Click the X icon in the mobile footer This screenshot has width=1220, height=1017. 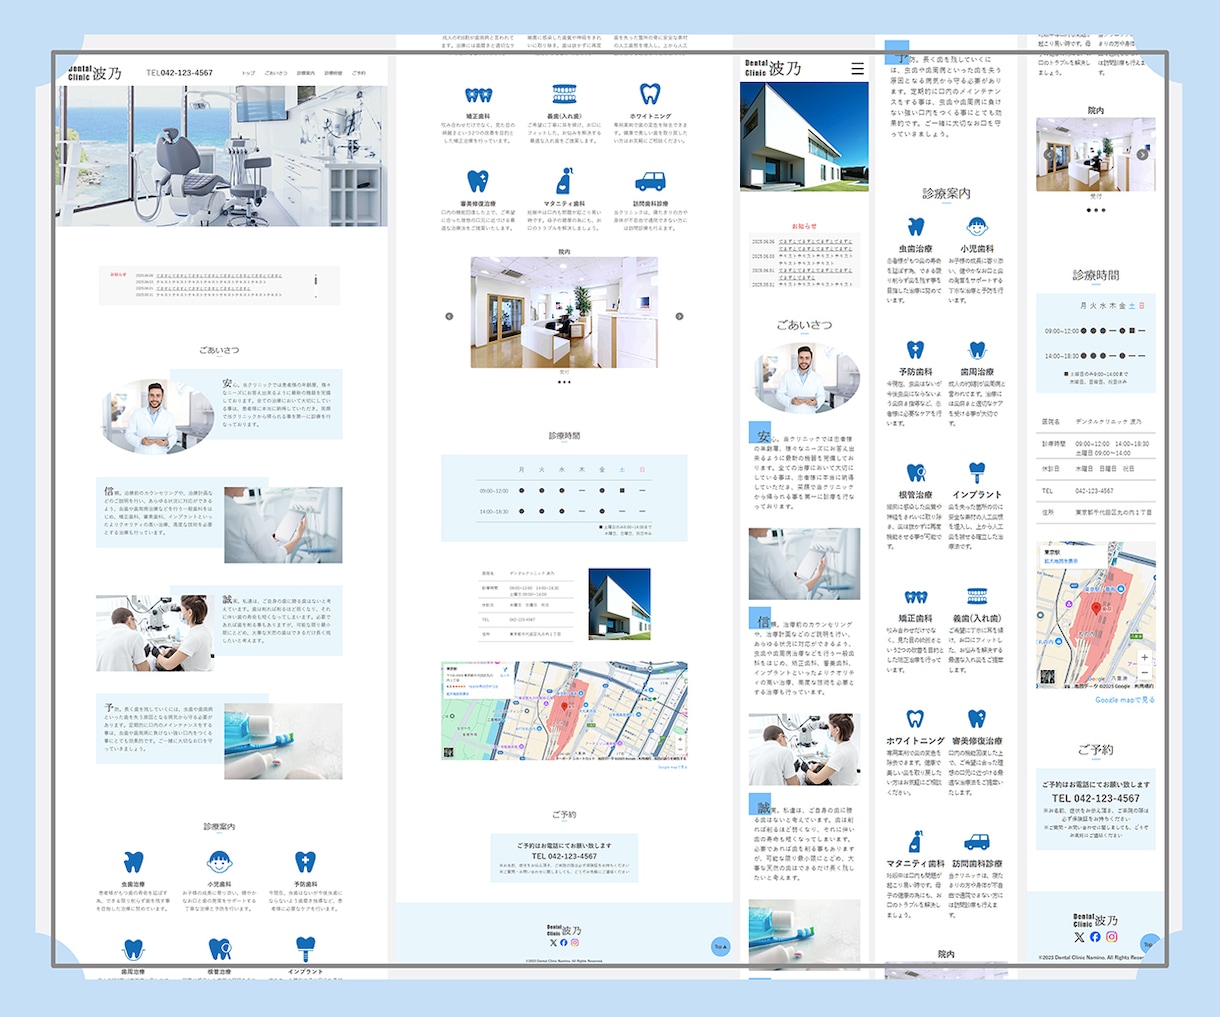[x=1079, y=937]
